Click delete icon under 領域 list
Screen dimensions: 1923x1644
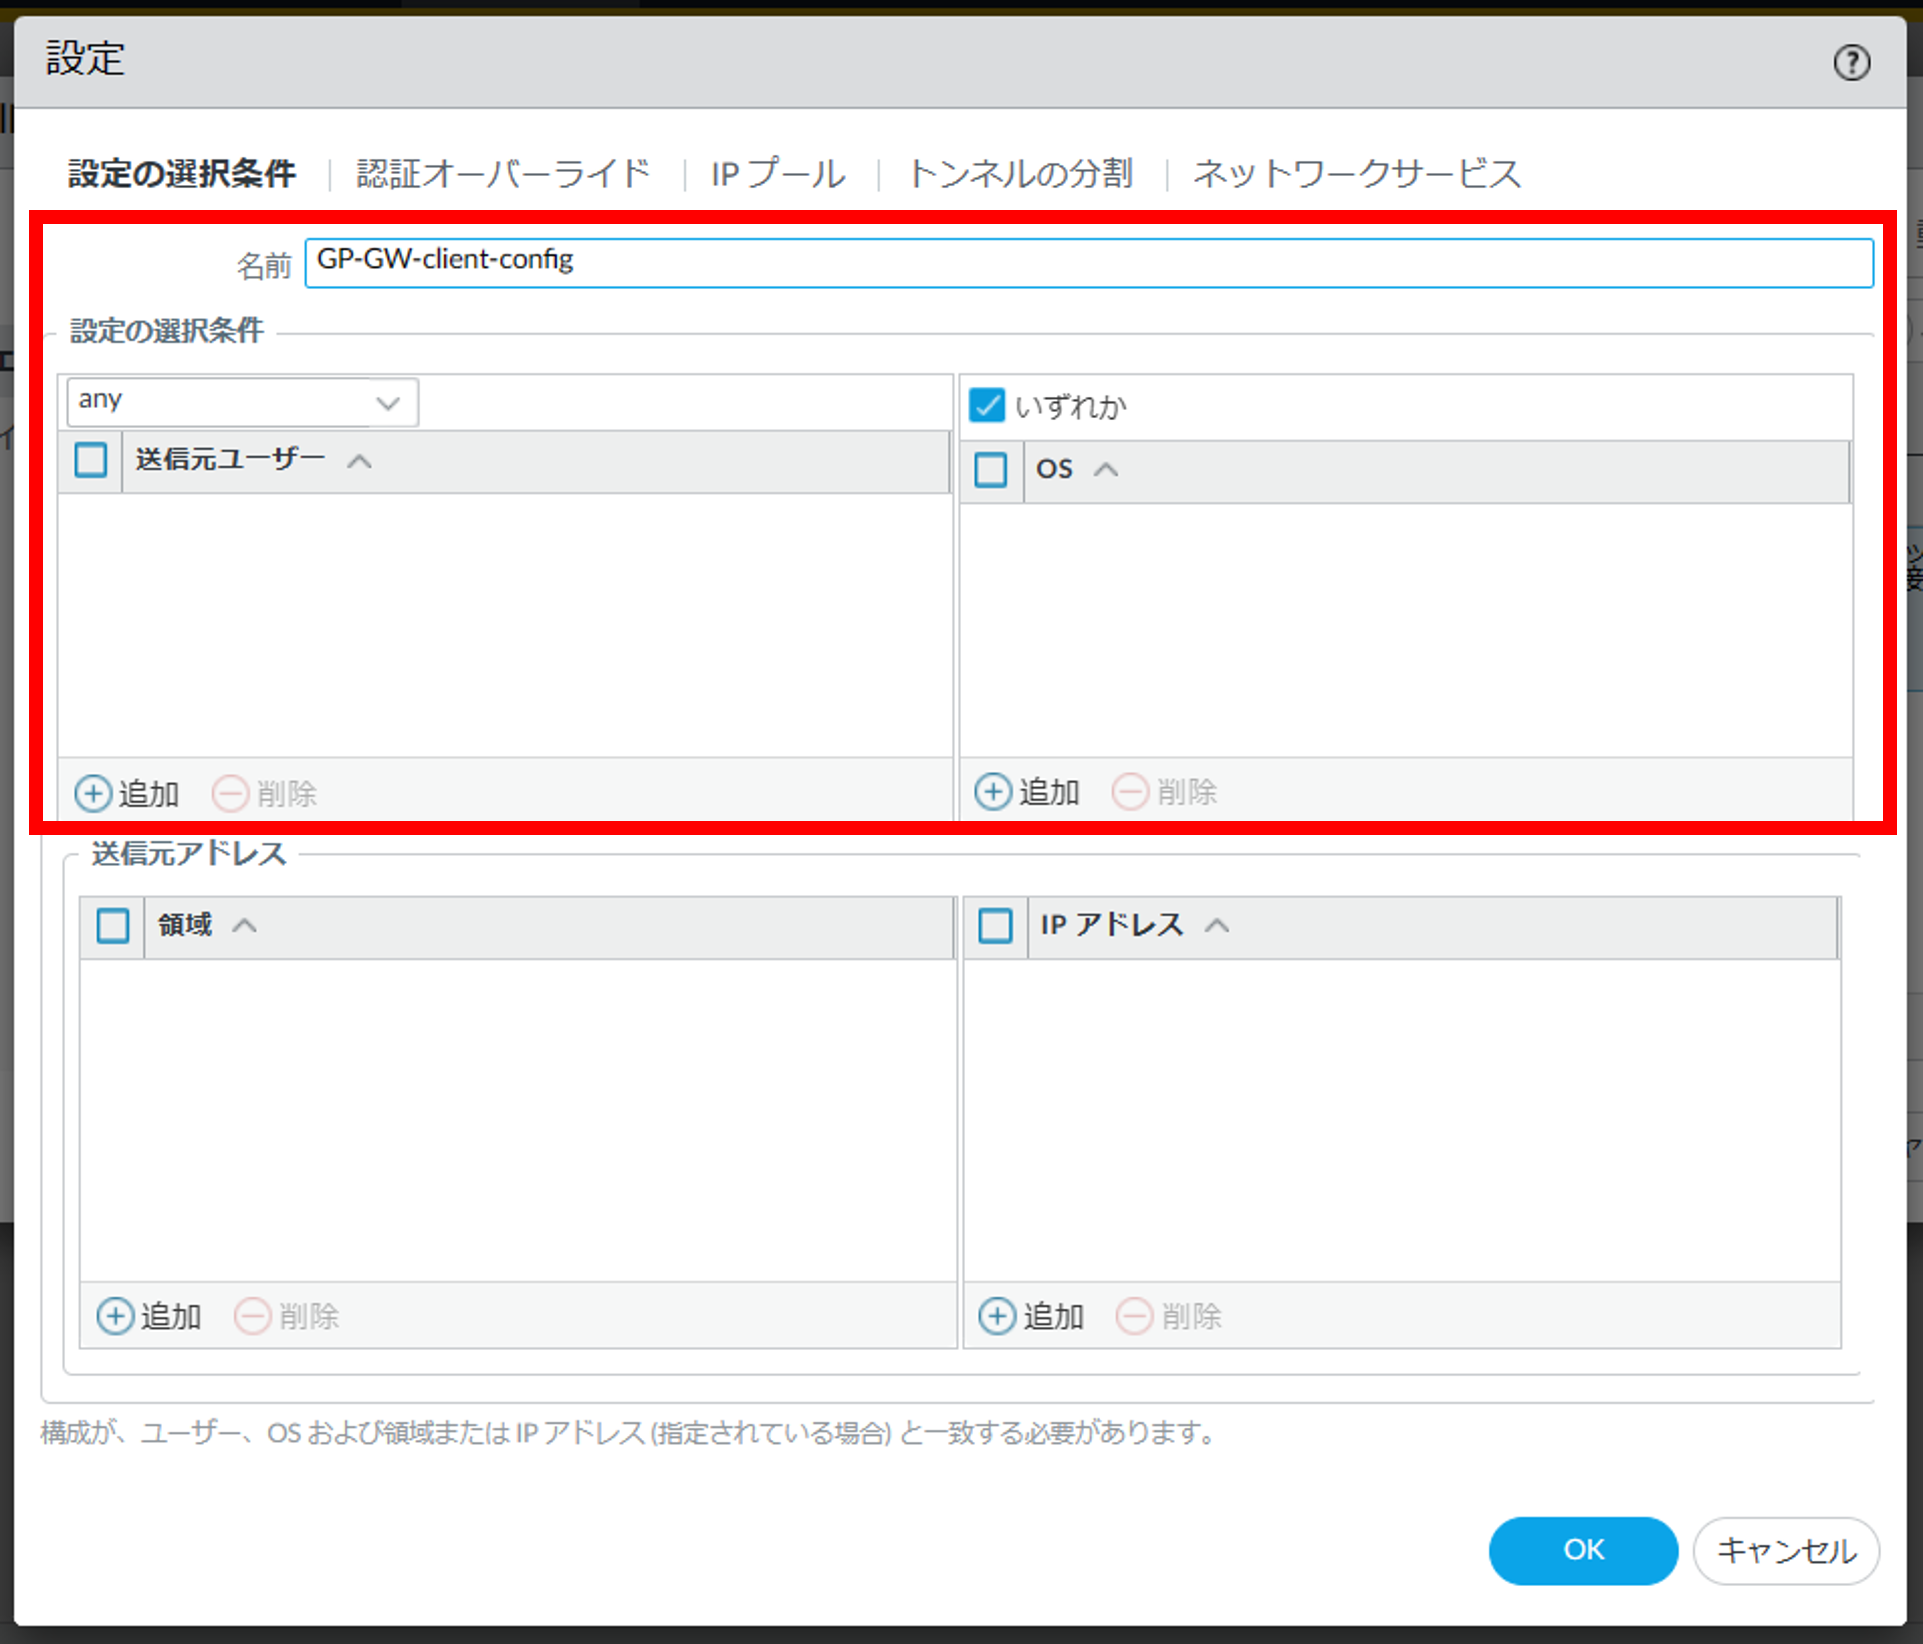coord(252,1315)
